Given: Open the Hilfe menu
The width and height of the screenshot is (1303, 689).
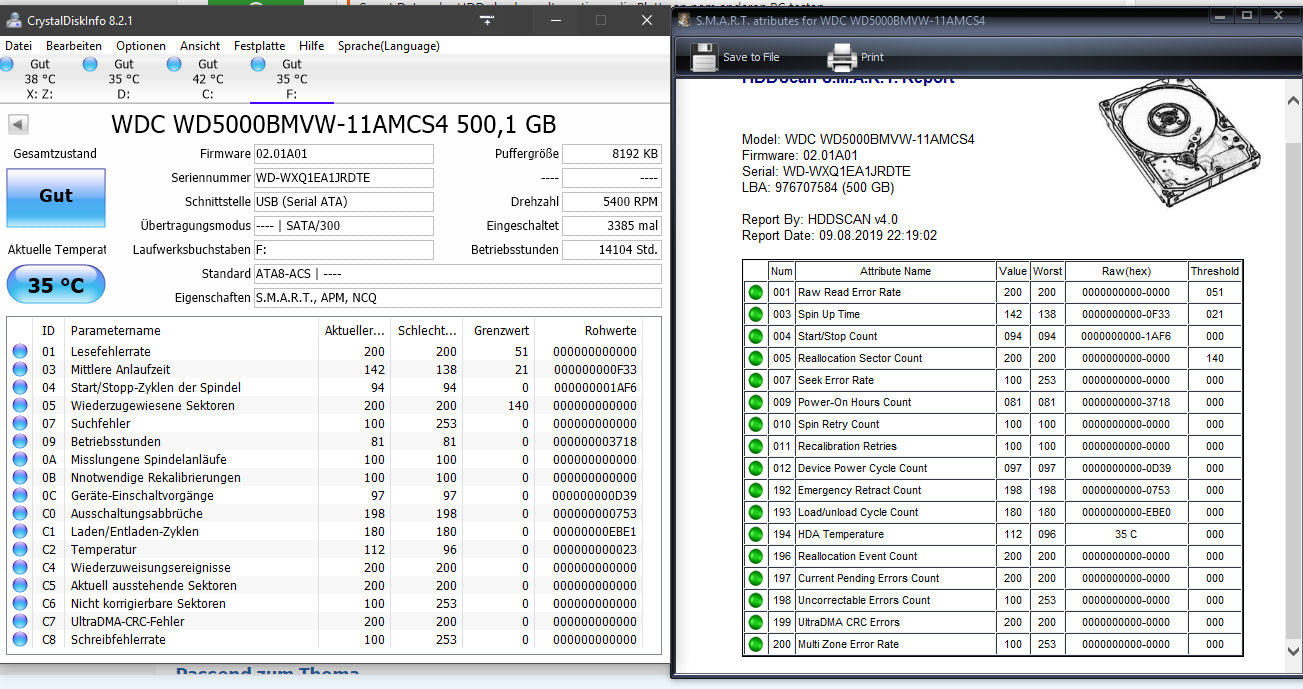Looking at the screenshot, I should point(311,46).
